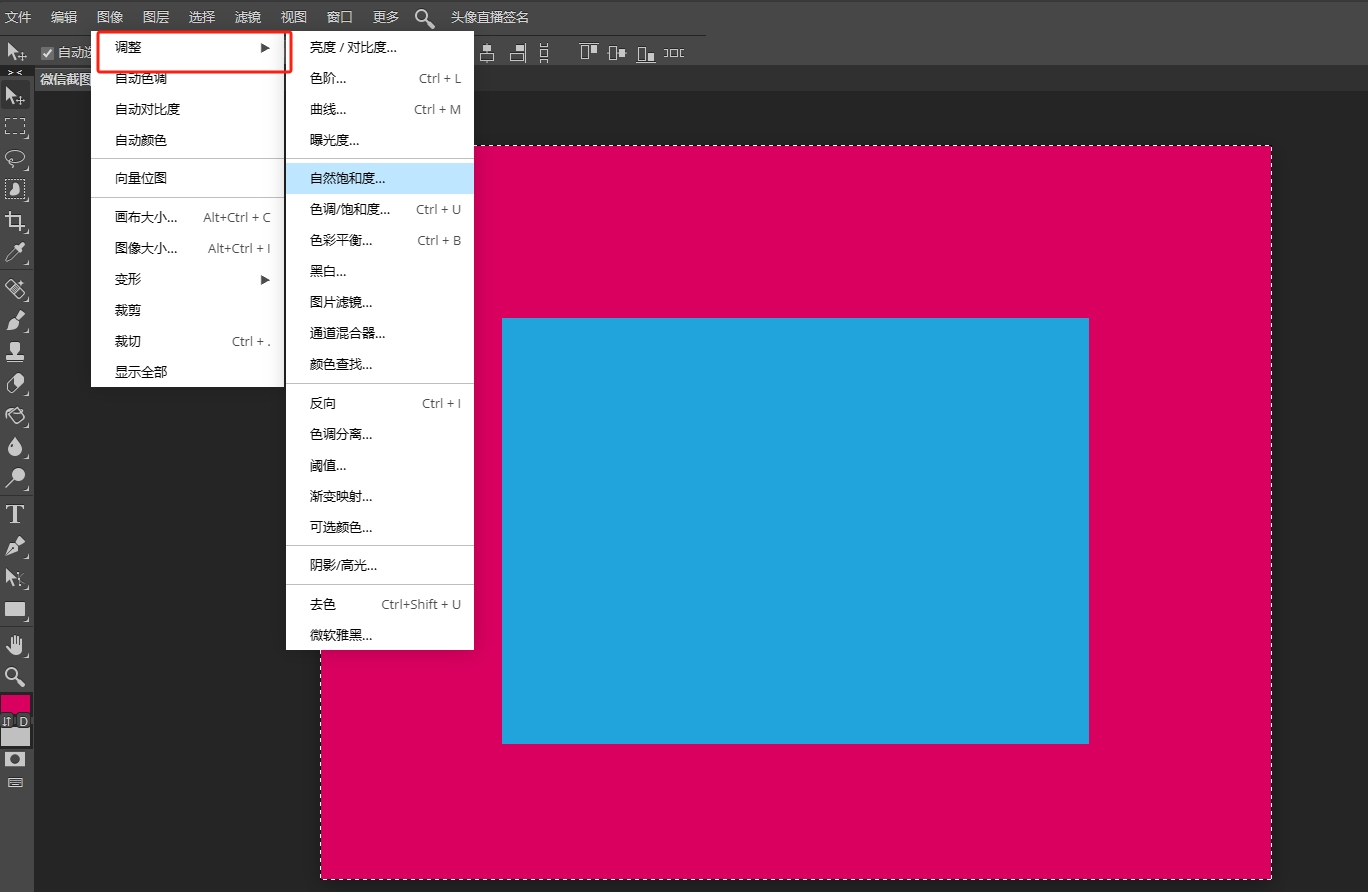Select the Clone Stamp tool
The width and height of the screenshot is (1368, 892).
[14, 351]
